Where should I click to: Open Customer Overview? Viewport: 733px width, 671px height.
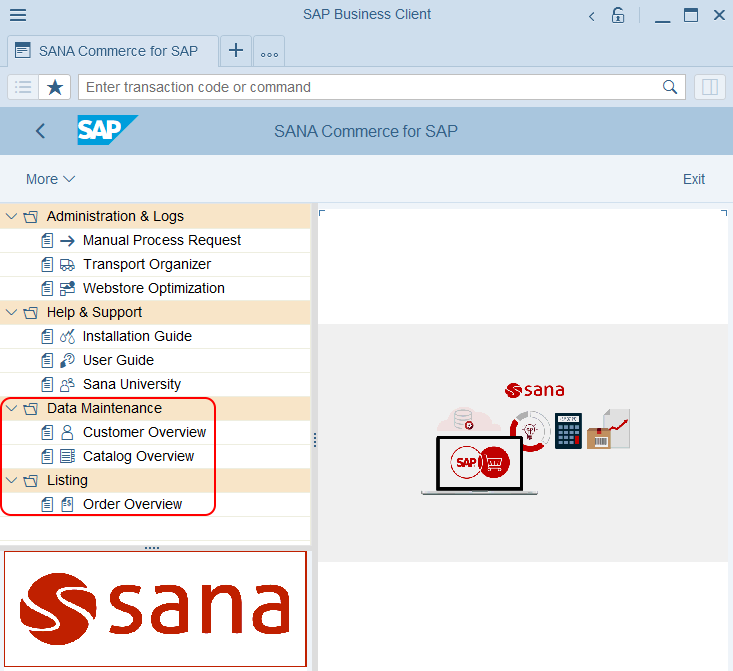tap(144, 433)
